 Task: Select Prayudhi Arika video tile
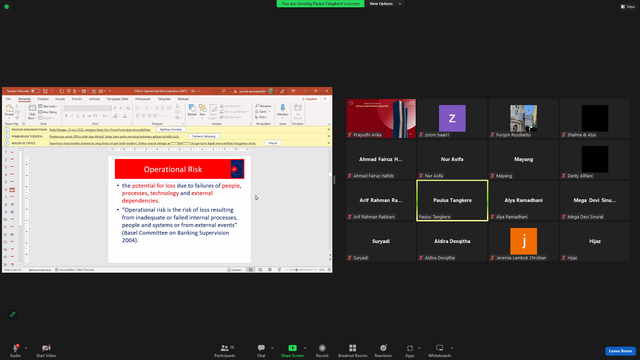pyautogui.click(x=381, y=118)
